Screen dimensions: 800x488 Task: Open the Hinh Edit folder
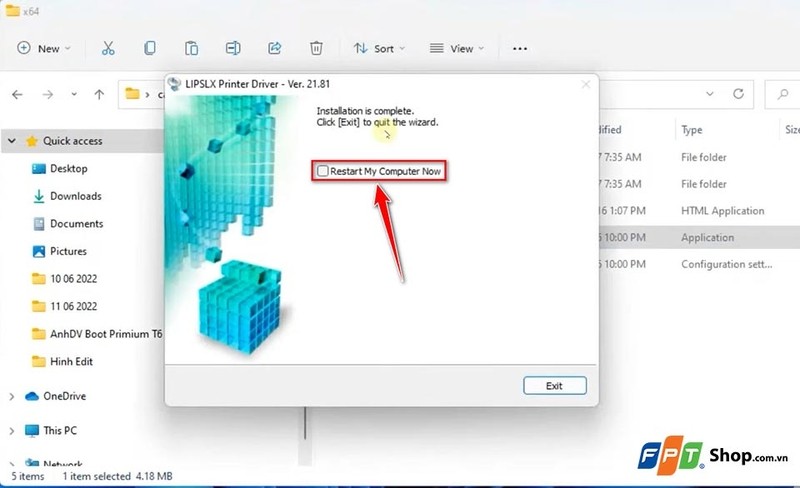[71, 361]
